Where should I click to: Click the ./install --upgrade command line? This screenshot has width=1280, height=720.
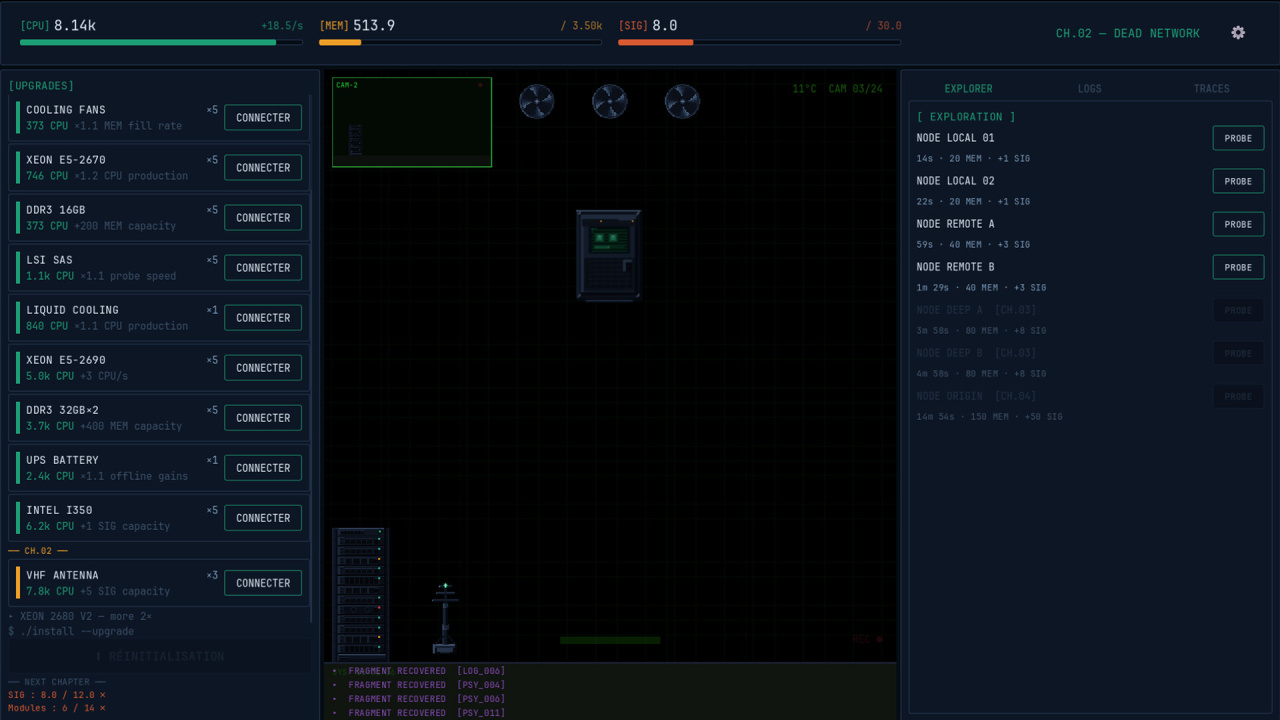71,631
